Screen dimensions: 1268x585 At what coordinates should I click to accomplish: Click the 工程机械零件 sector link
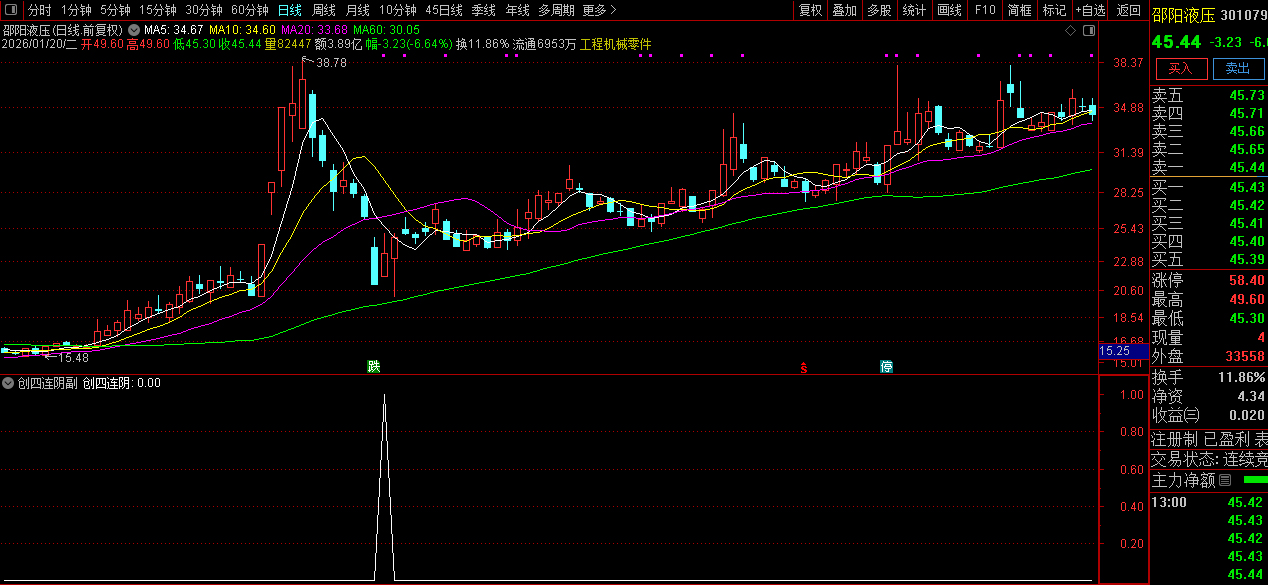pos(615,44)
